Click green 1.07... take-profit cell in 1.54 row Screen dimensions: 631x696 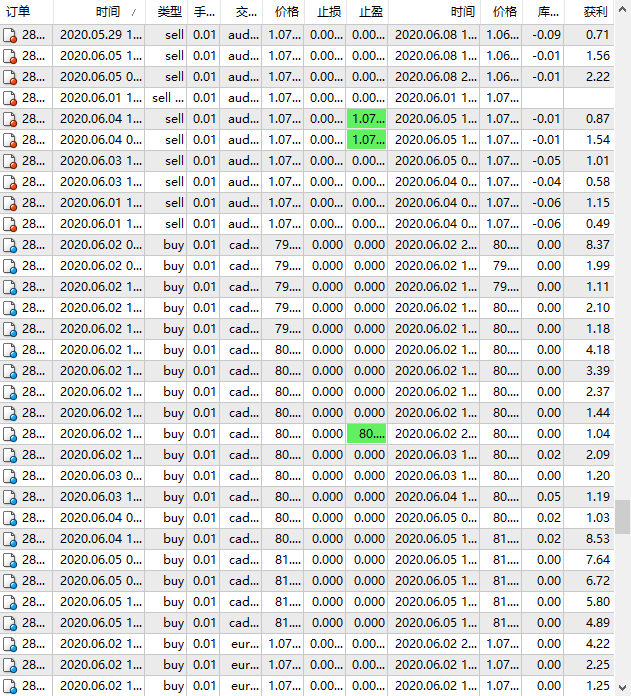(x=367, y=140)
